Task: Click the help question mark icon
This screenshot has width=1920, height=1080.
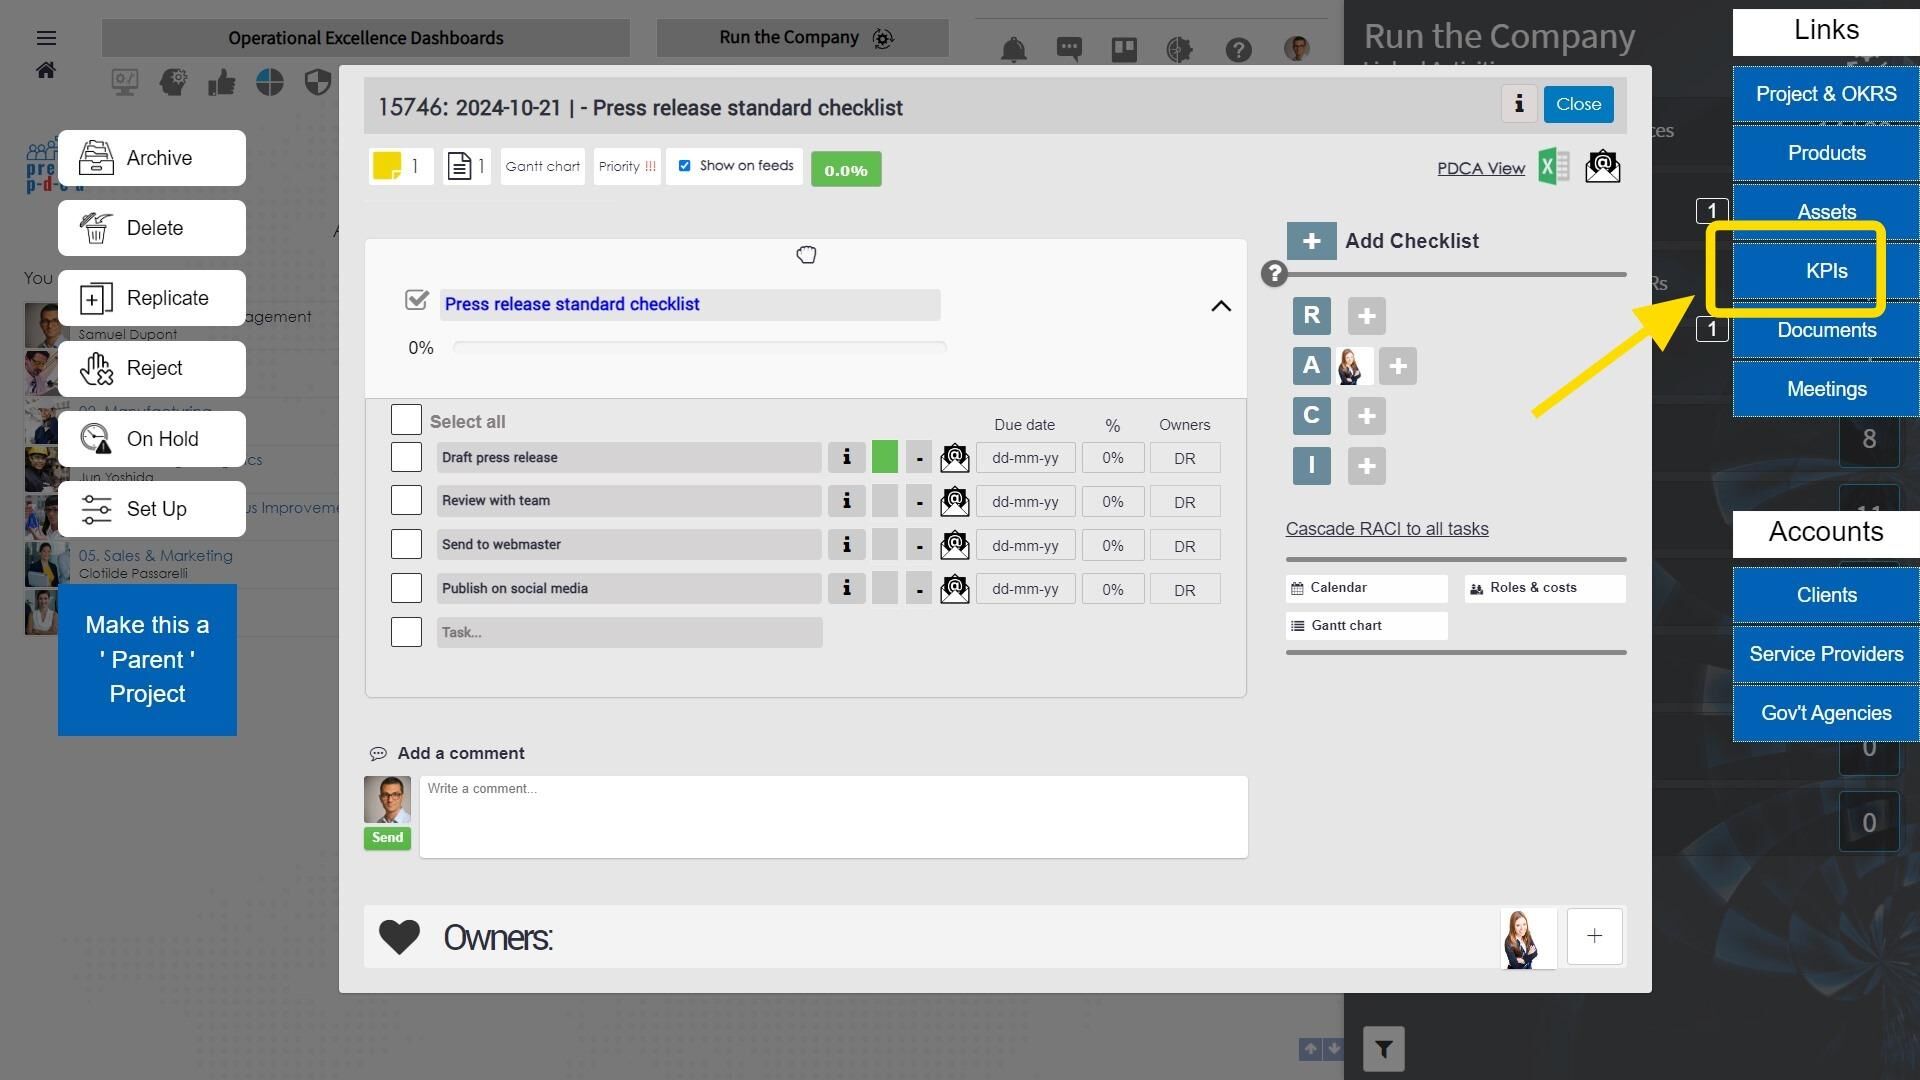Action: pyautogui.click(x=1238, y=49)
